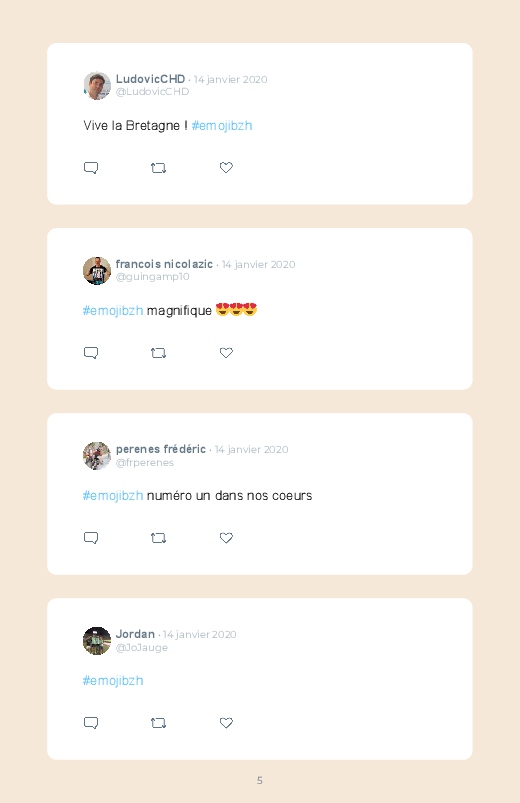
Task: Like LudovicCHD's Vive la Bretagne tweet
Action: [226, 167]
